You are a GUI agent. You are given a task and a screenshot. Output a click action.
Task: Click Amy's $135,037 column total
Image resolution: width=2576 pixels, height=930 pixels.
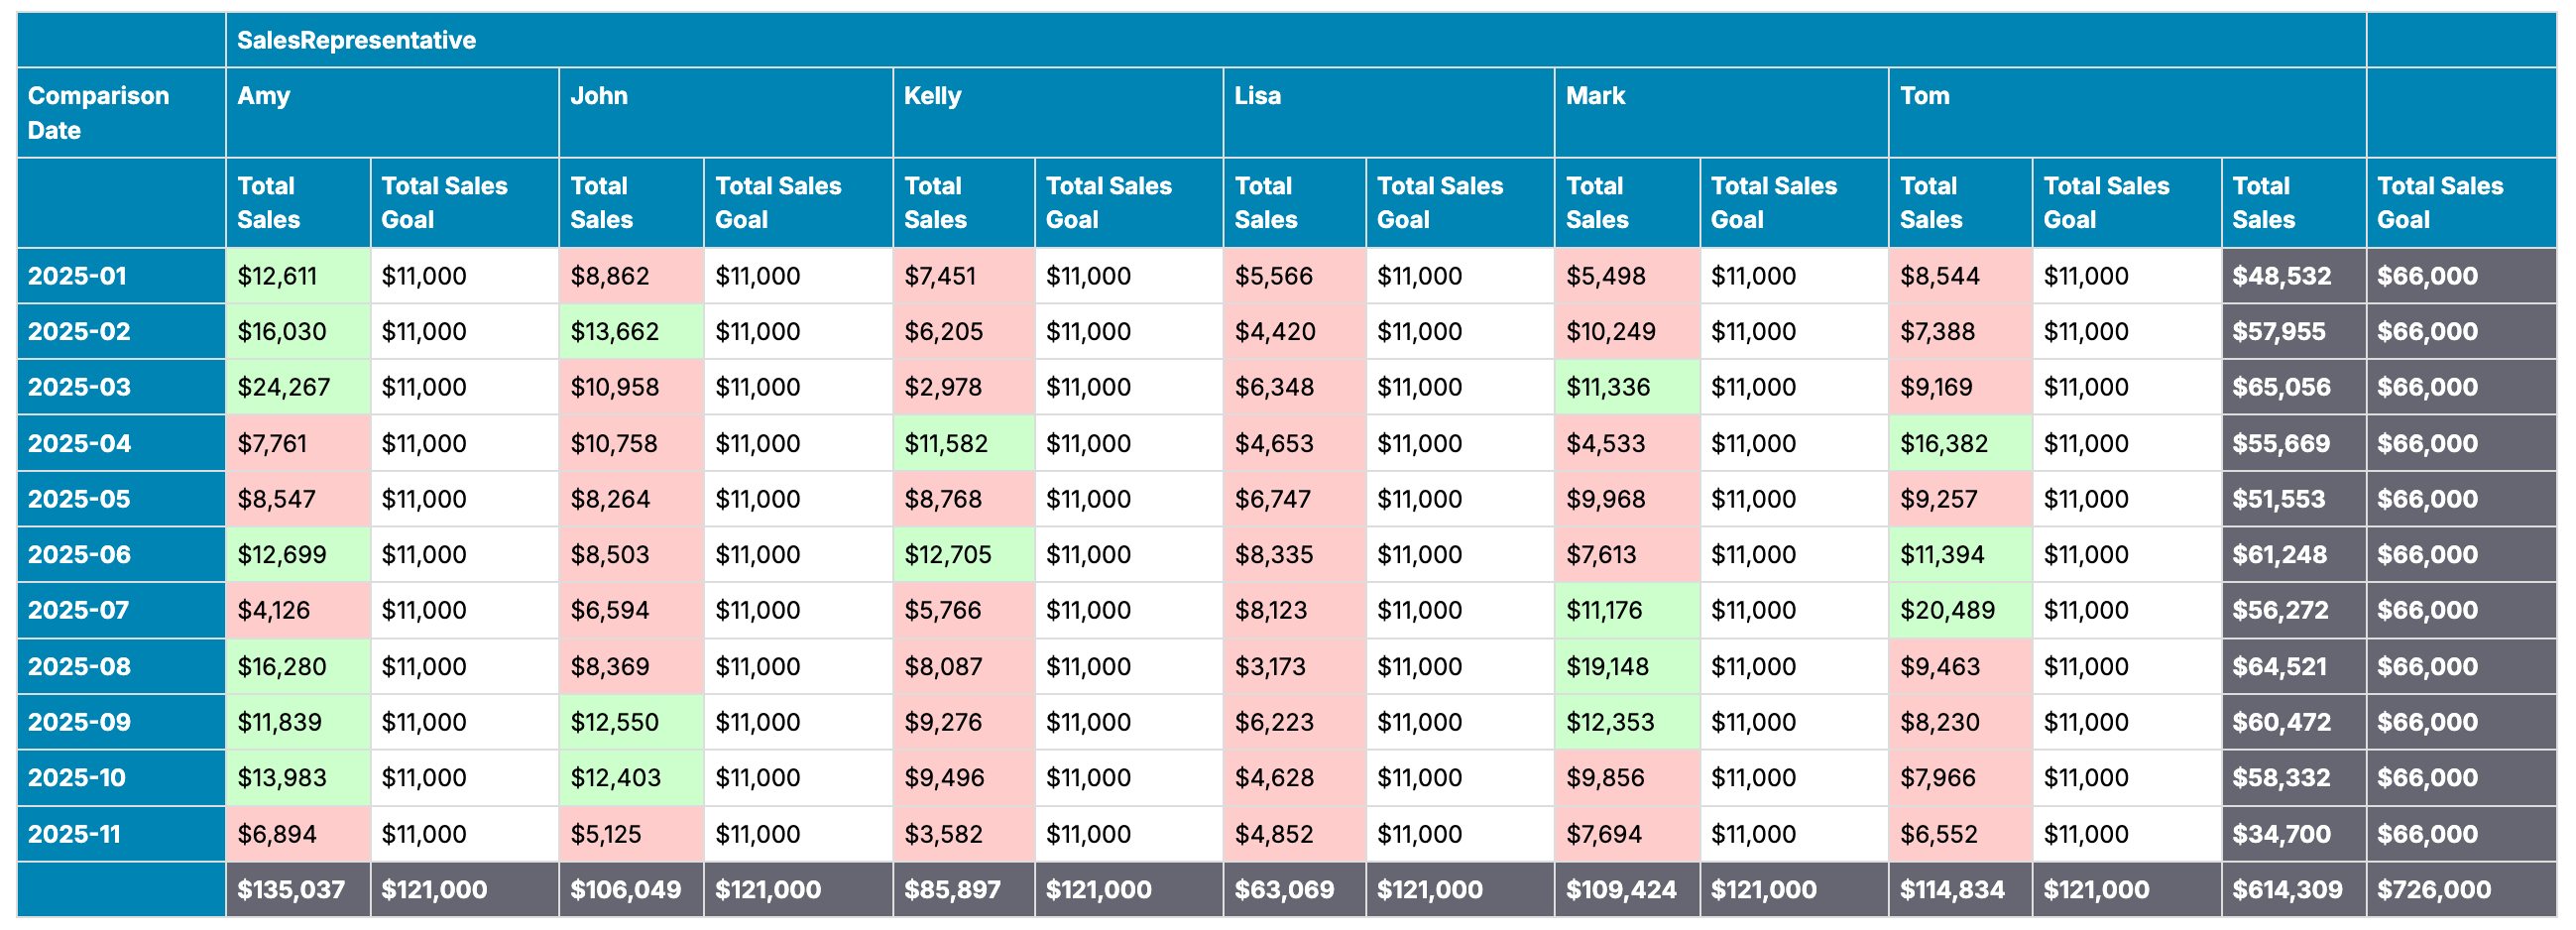pyautogui.click(x=291, y=889)
